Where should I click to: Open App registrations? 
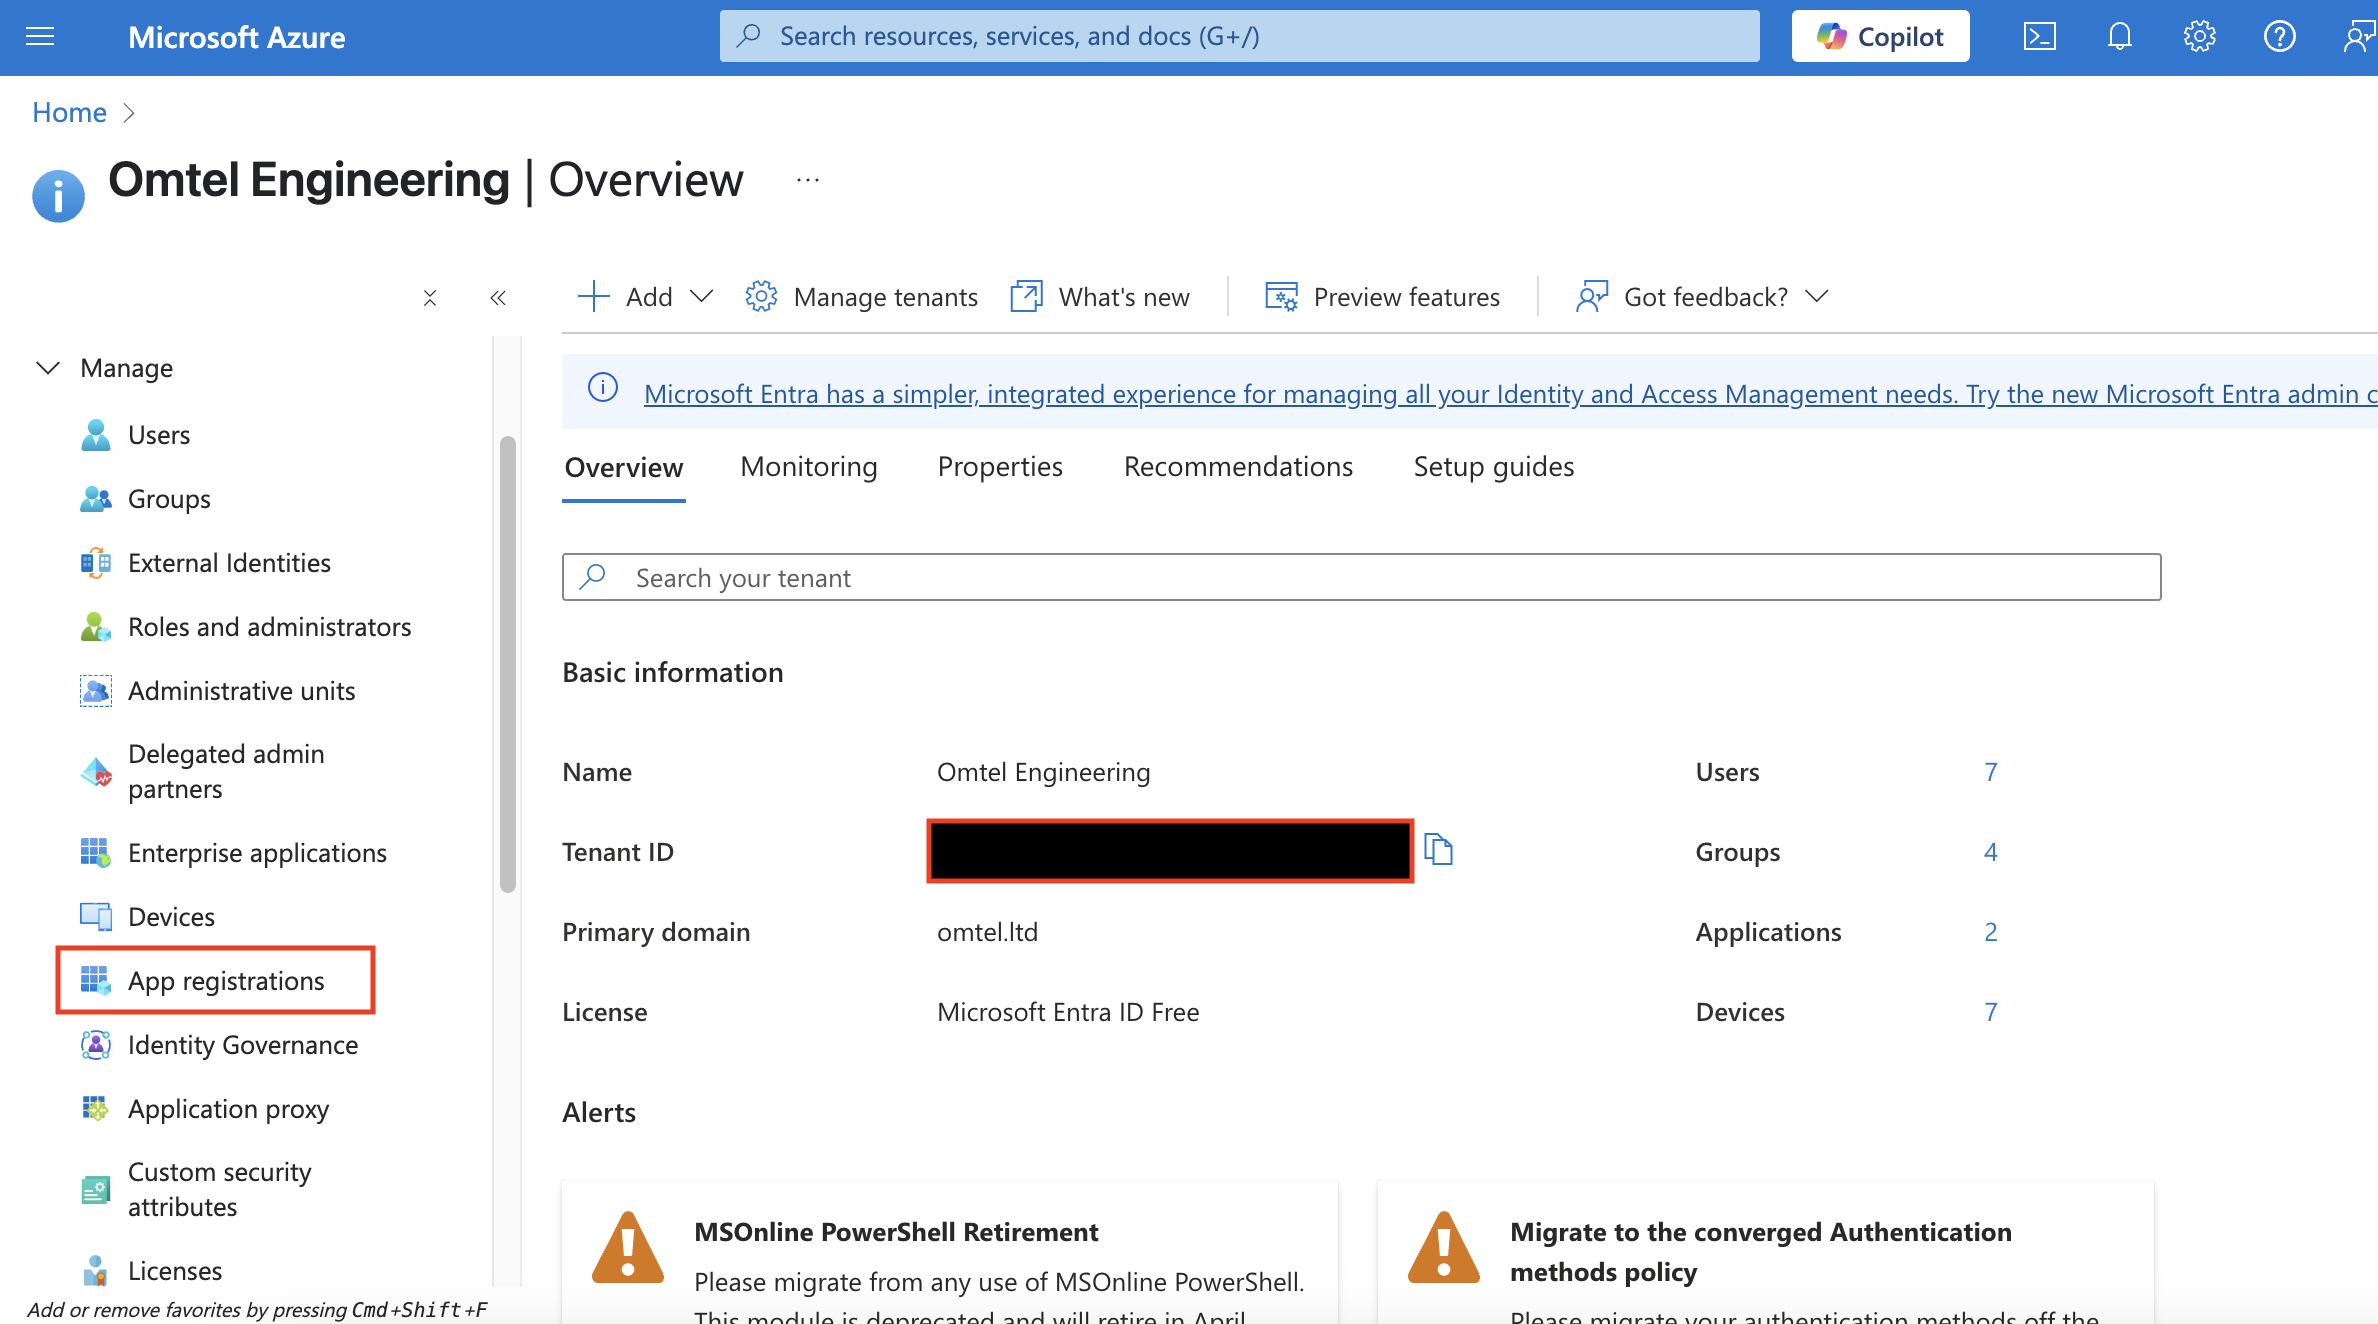(x=226, y=981)
